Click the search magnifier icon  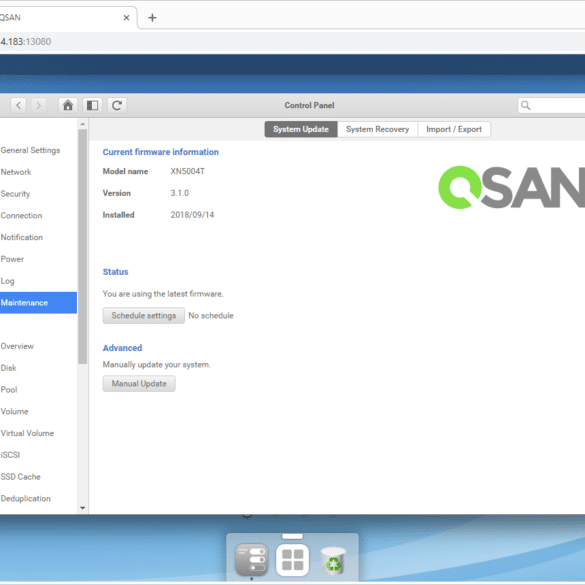[526, 106]
